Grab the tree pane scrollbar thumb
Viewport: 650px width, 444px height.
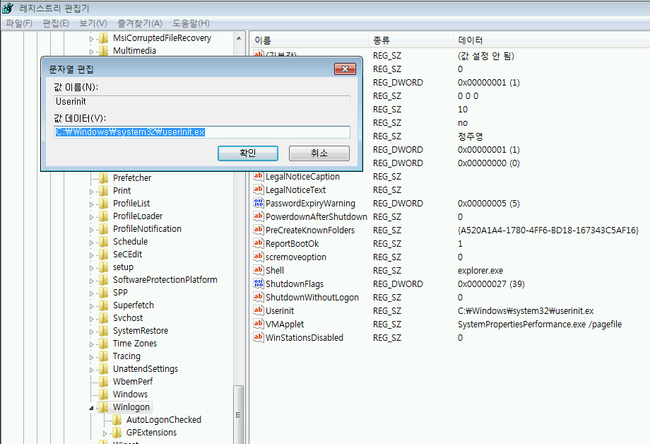point(238,415)
